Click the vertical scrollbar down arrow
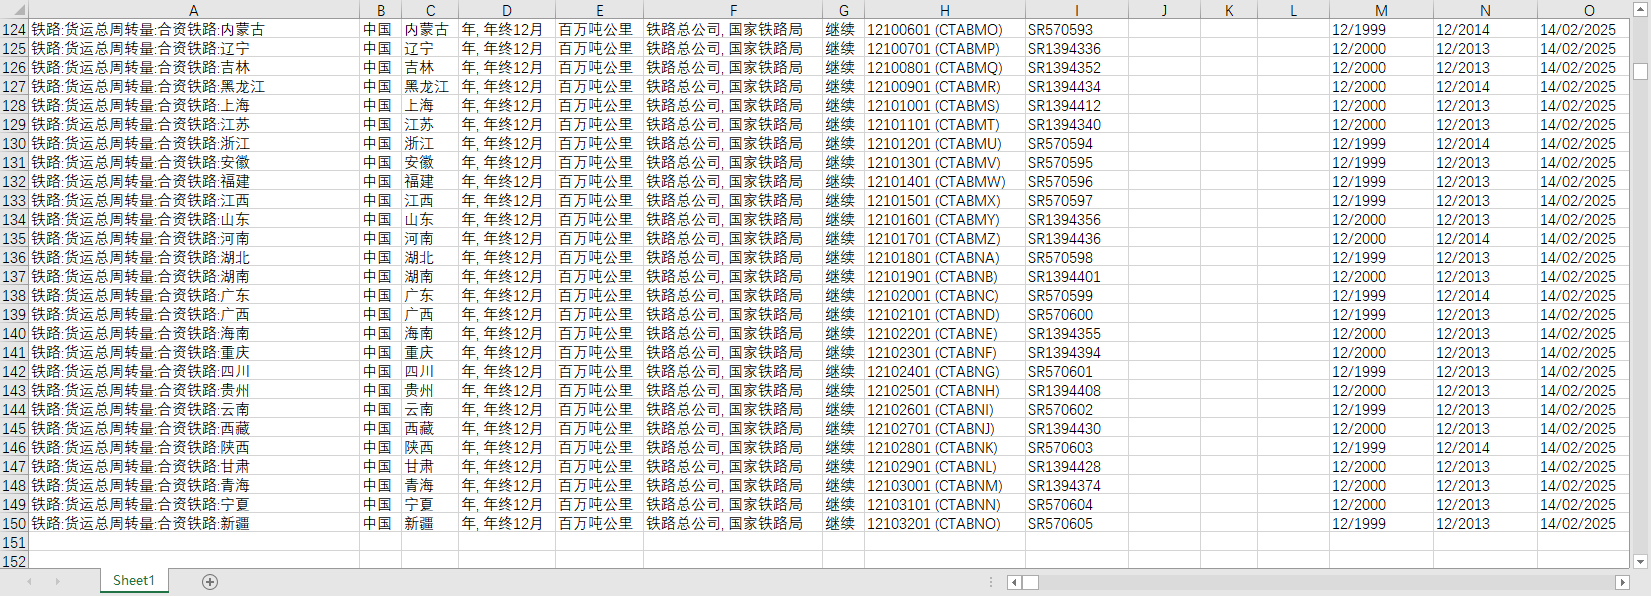1651x596 pixels. tap(1640, 562)
